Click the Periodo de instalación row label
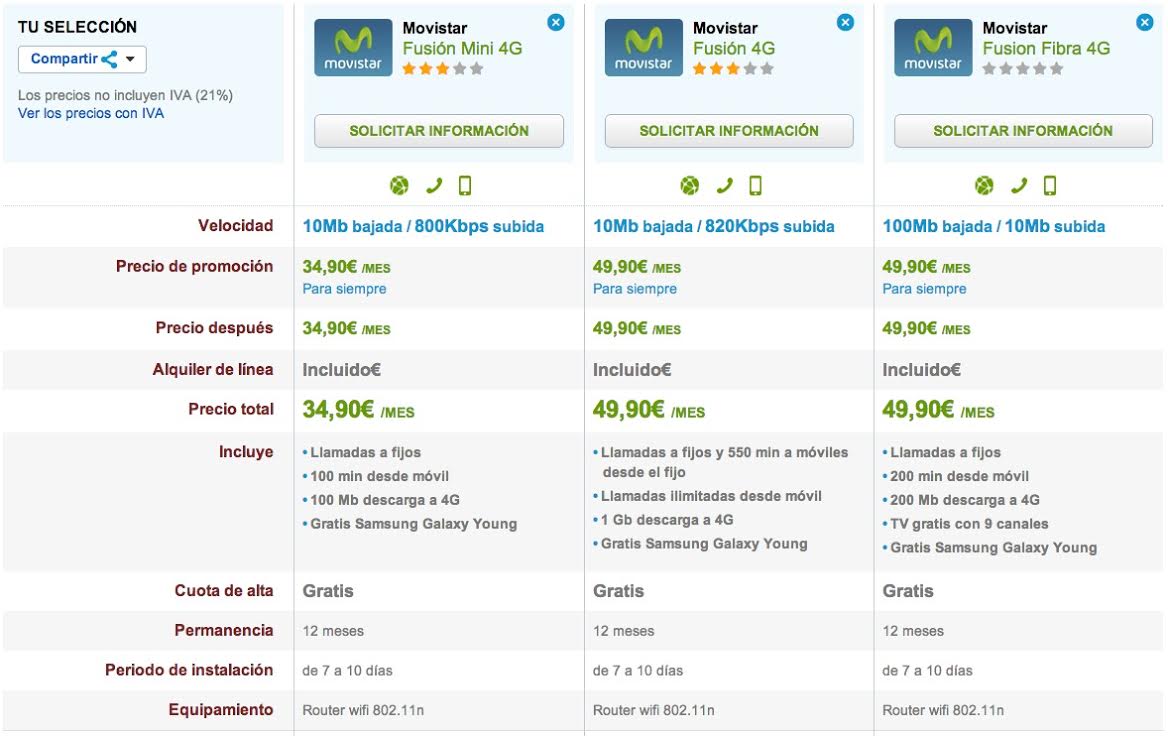 [189, 670]
